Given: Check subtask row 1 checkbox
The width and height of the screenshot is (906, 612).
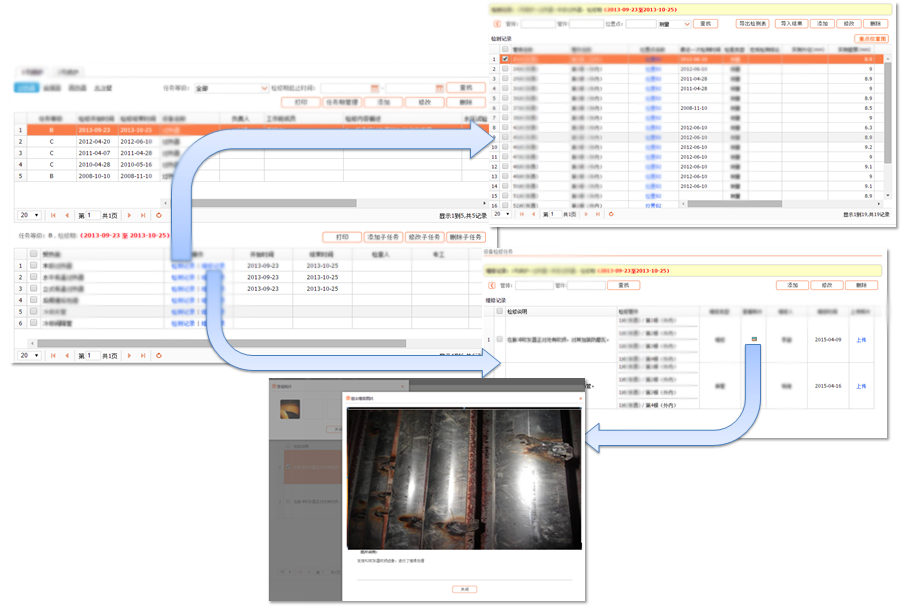Looking at the screenshot, I should (x=34, y=265).
